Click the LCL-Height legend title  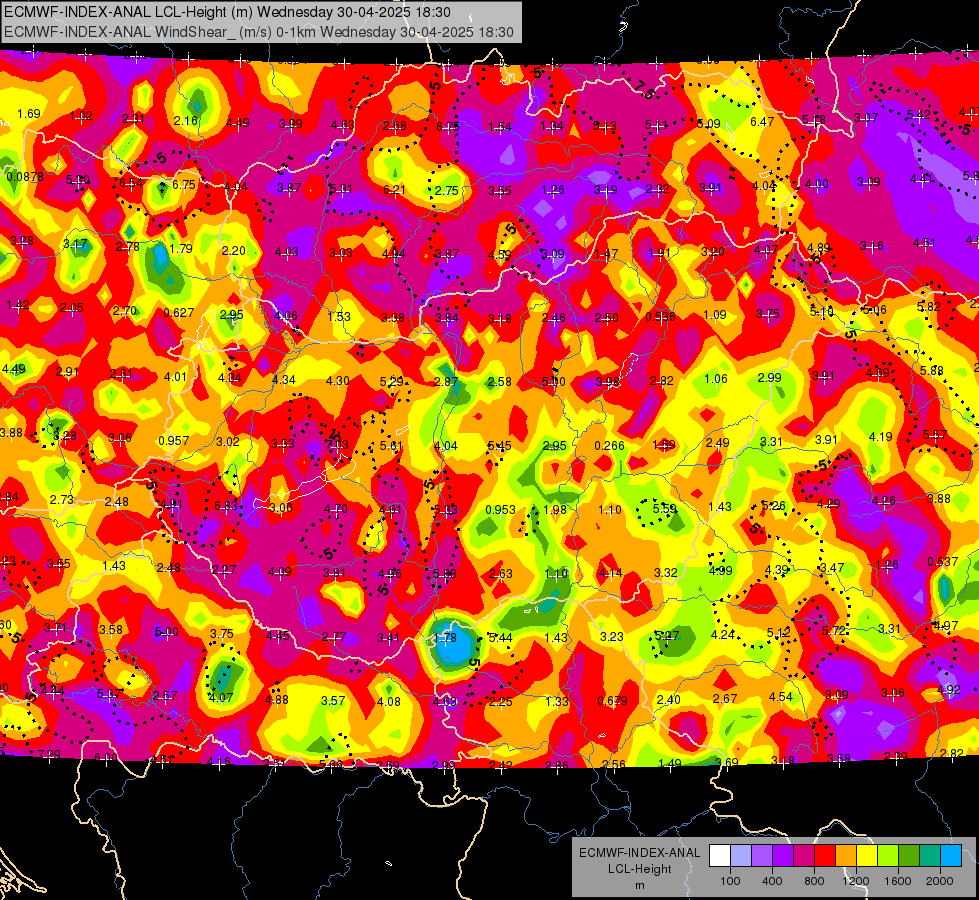[x=639, y=869]
